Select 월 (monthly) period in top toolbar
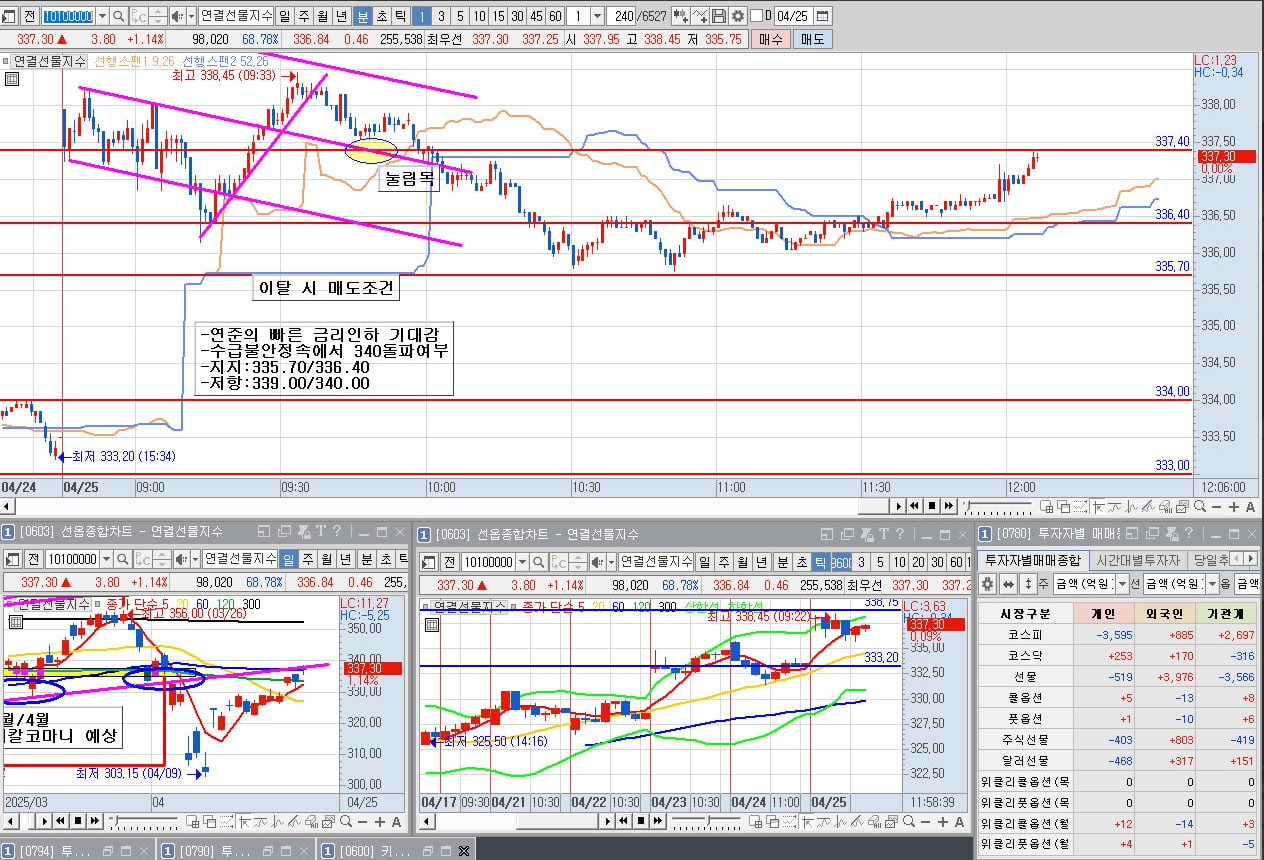 pyautogui.click(x=323, y=16)
